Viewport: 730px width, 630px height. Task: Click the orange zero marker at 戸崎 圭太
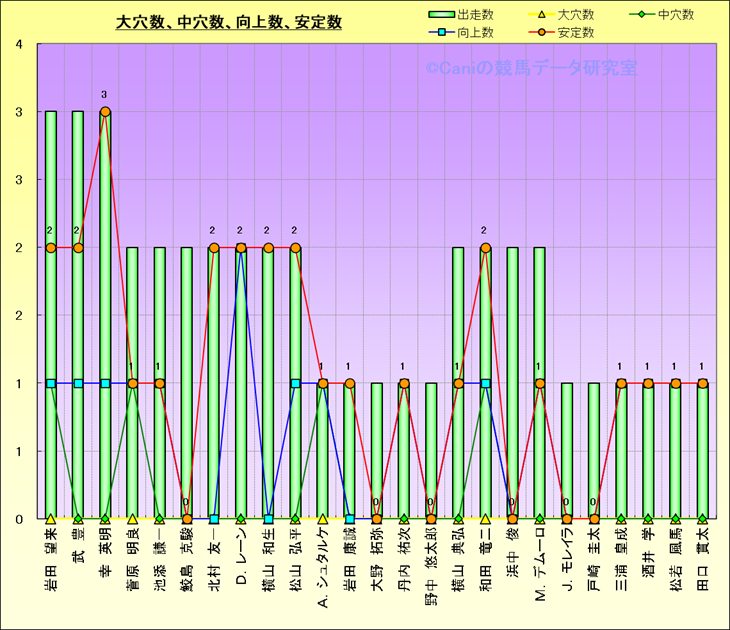click(x=594, y=519)
